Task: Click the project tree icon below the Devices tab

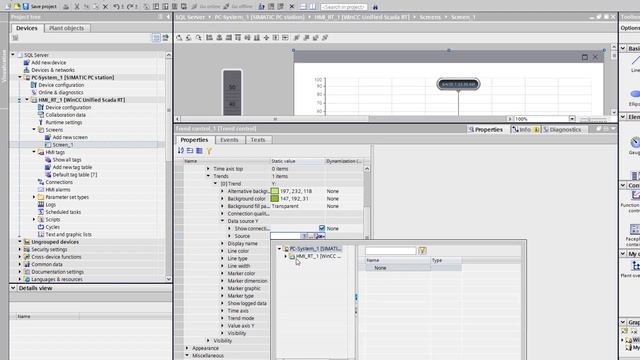Action: pyautogui.click(x=15, y=38)
